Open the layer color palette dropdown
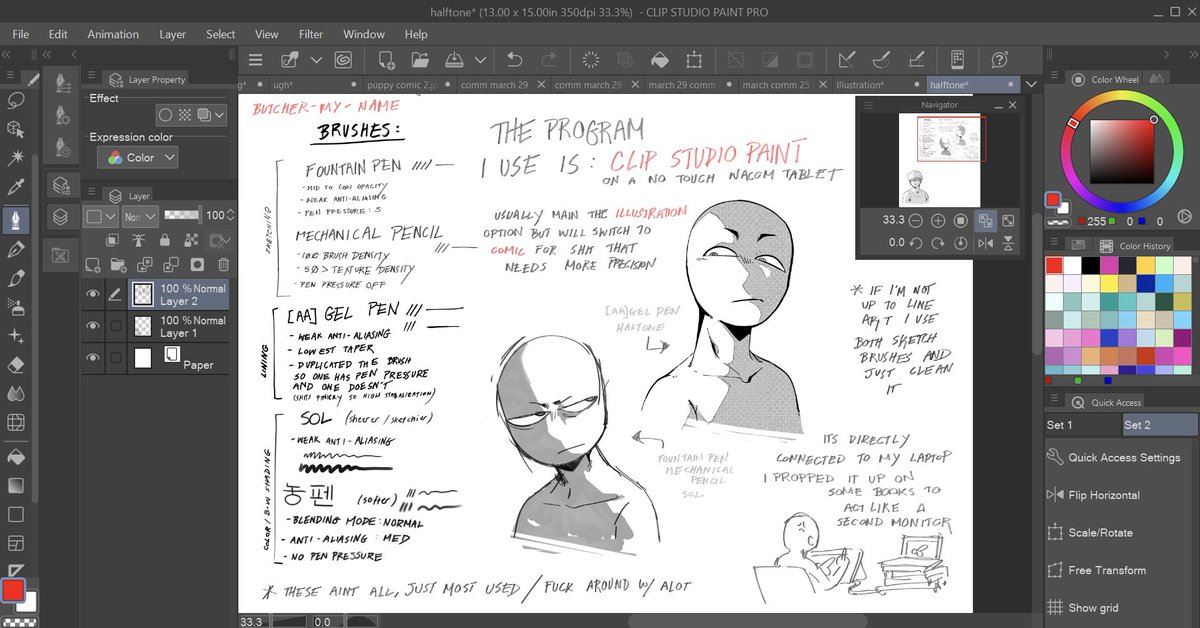Image resolution: width=1200 pixels, height=628 pixels. pyautogui.click(x=100, y=216)
